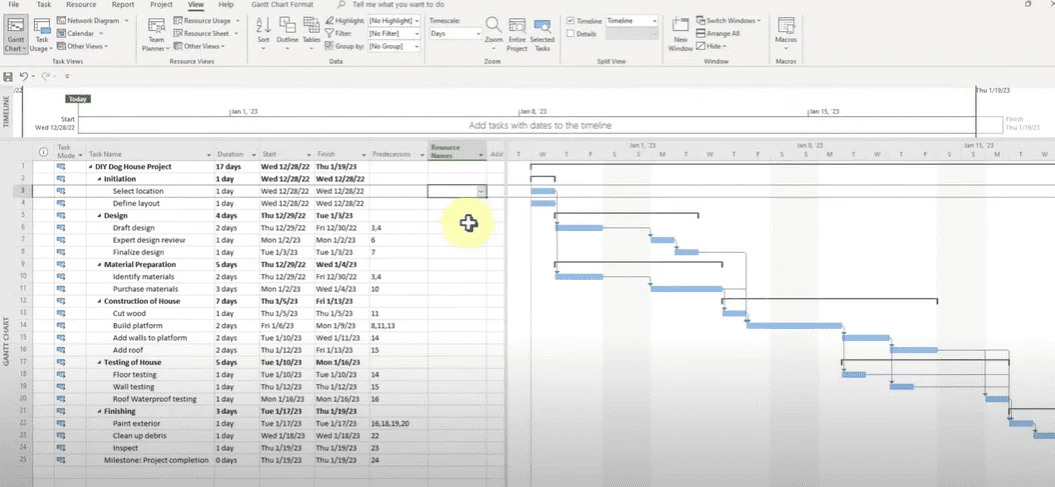1055x487 pixels.
Task: Select the Purchase materials task name cell
Action: [x=151, y=289]
